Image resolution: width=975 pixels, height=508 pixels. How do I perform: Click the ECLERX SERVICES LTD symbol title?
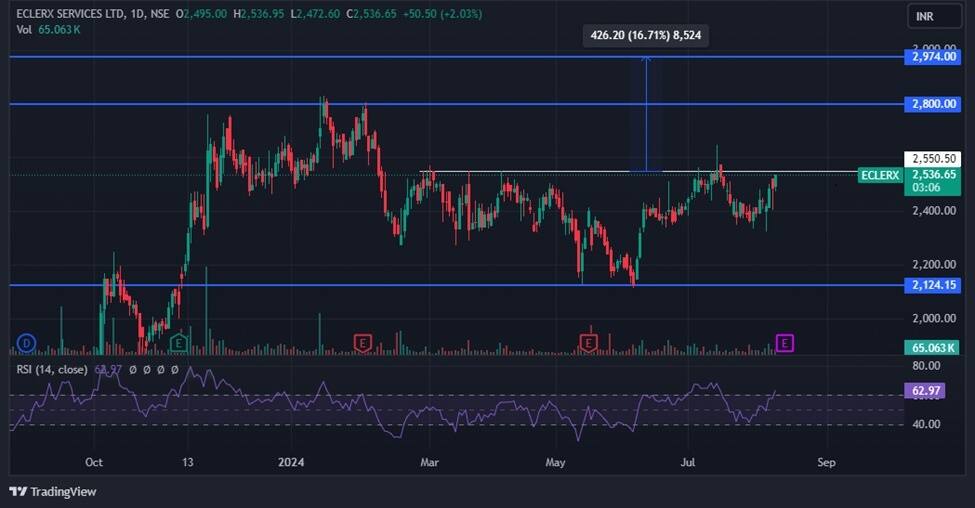click(x=70, y=14)
